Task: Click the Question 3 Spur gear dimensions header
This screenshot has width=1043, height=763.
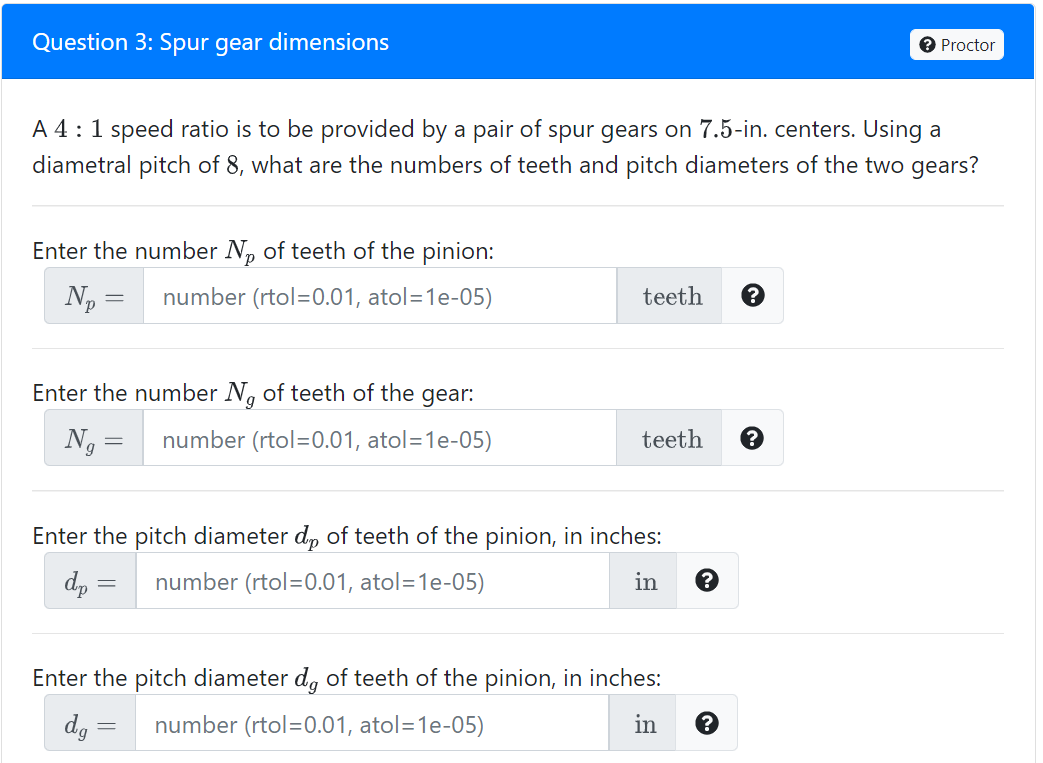Action: click(x=210, y=42)
